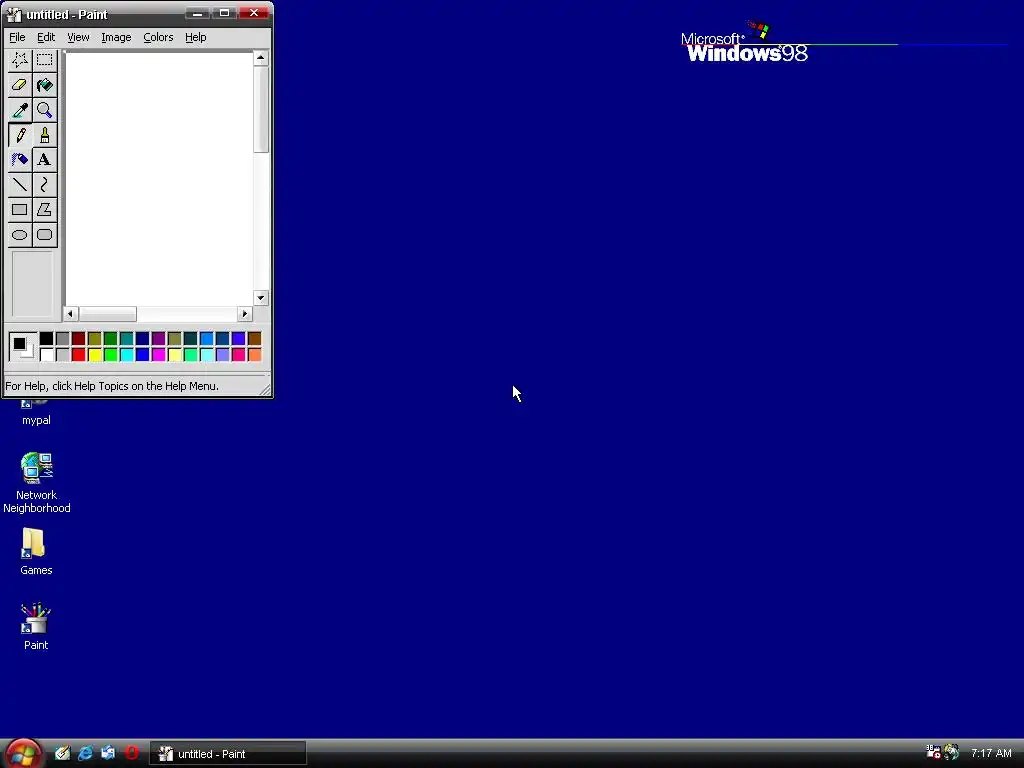Activate the Pick Color eyedropper tool

[x=20, y=110]
